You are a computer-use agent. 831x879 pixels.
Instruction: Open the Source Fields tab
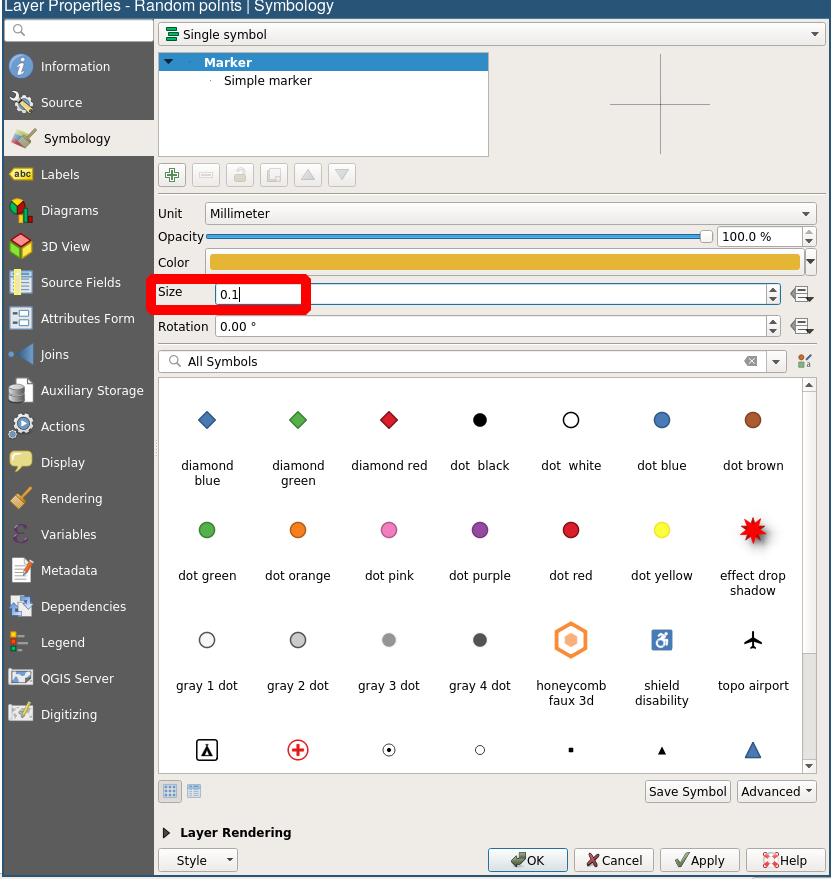(80, 283)
